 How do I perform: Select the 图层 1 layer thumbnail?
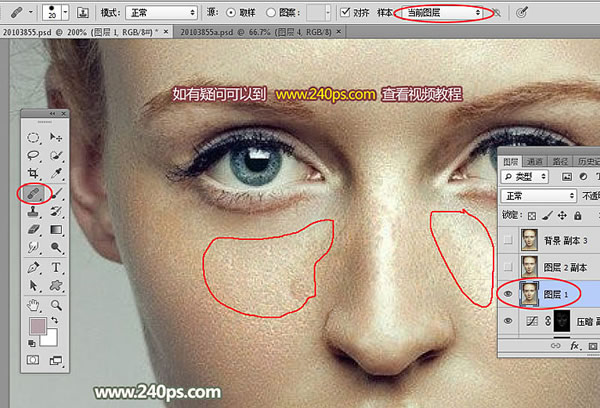pos(529,294)
